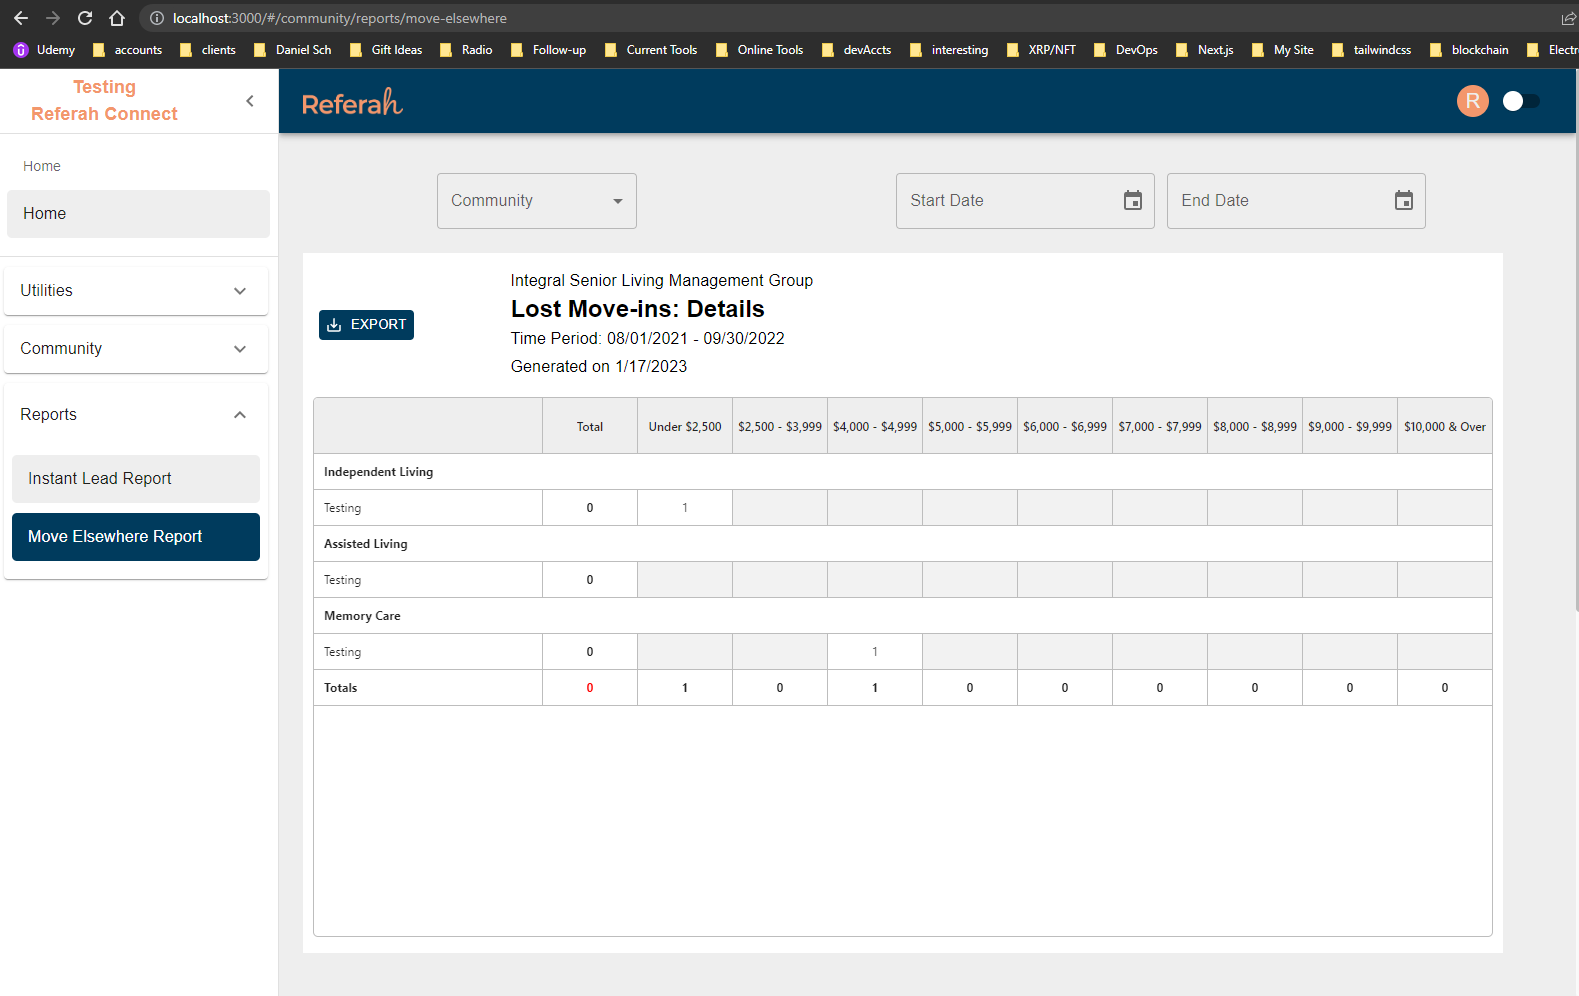Click the browser home icon
Screen dimensions: 1579x996
click(x=117, y=18)
